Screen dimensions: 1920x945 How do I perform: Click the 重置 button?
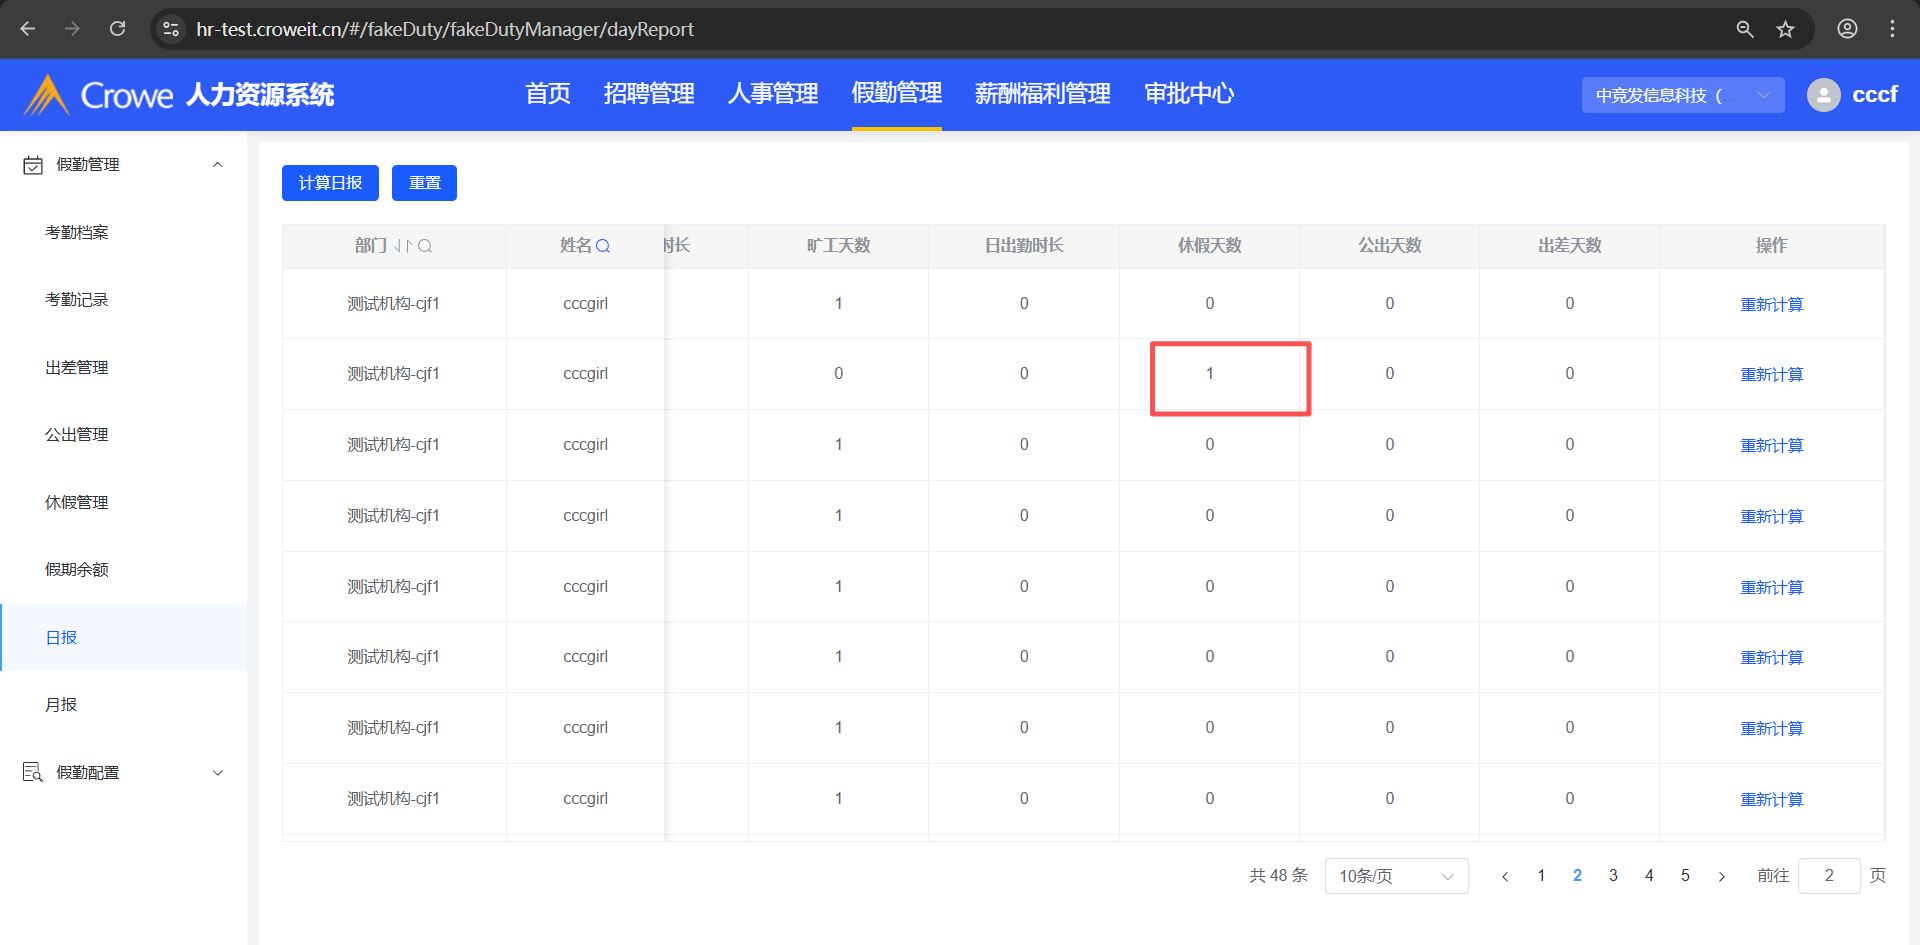[424, 183]
